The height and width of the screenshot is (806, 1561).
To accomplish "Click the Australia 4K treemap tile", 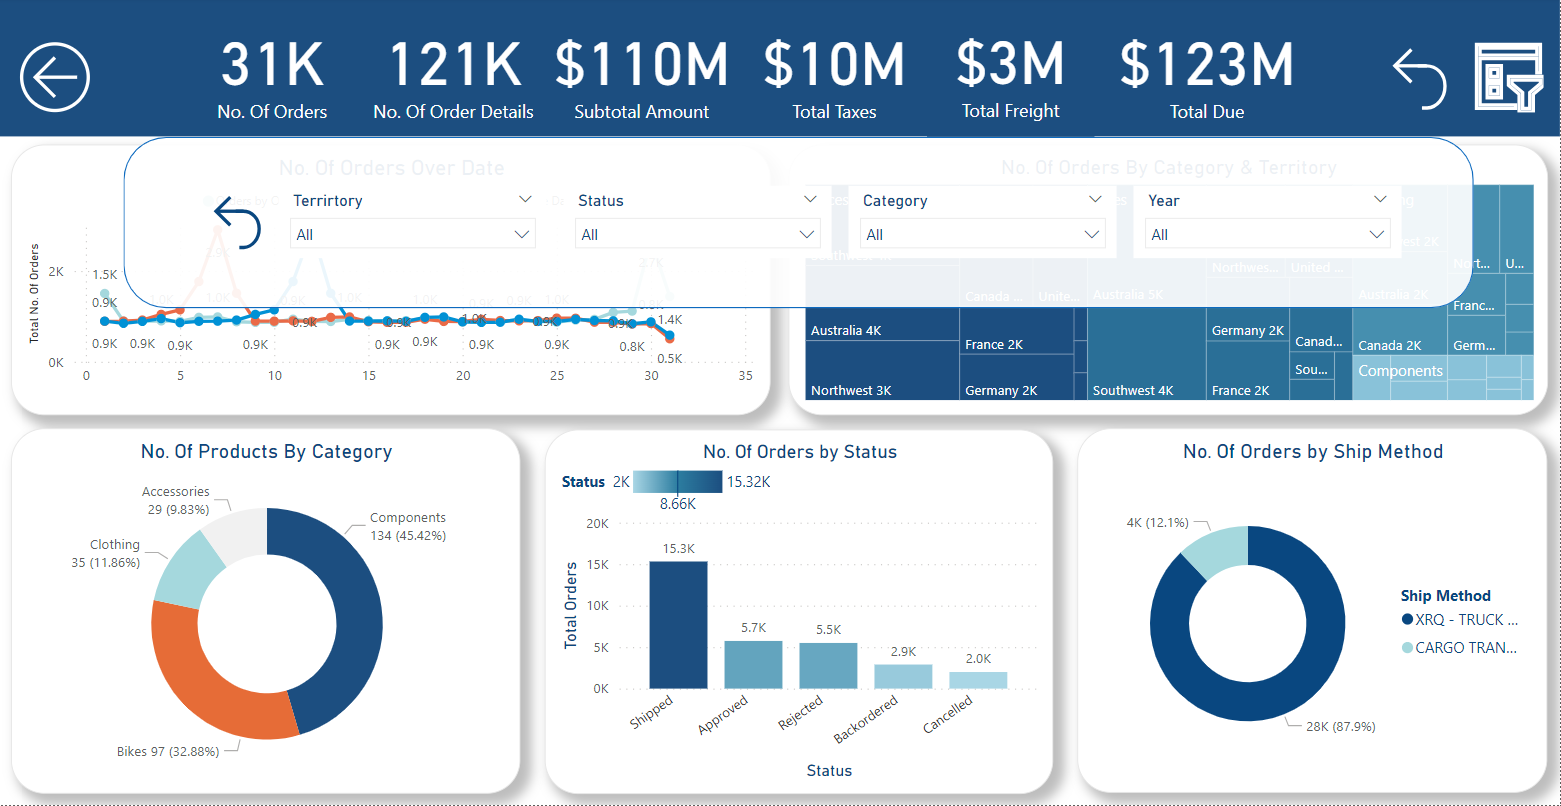I will 881,330.
